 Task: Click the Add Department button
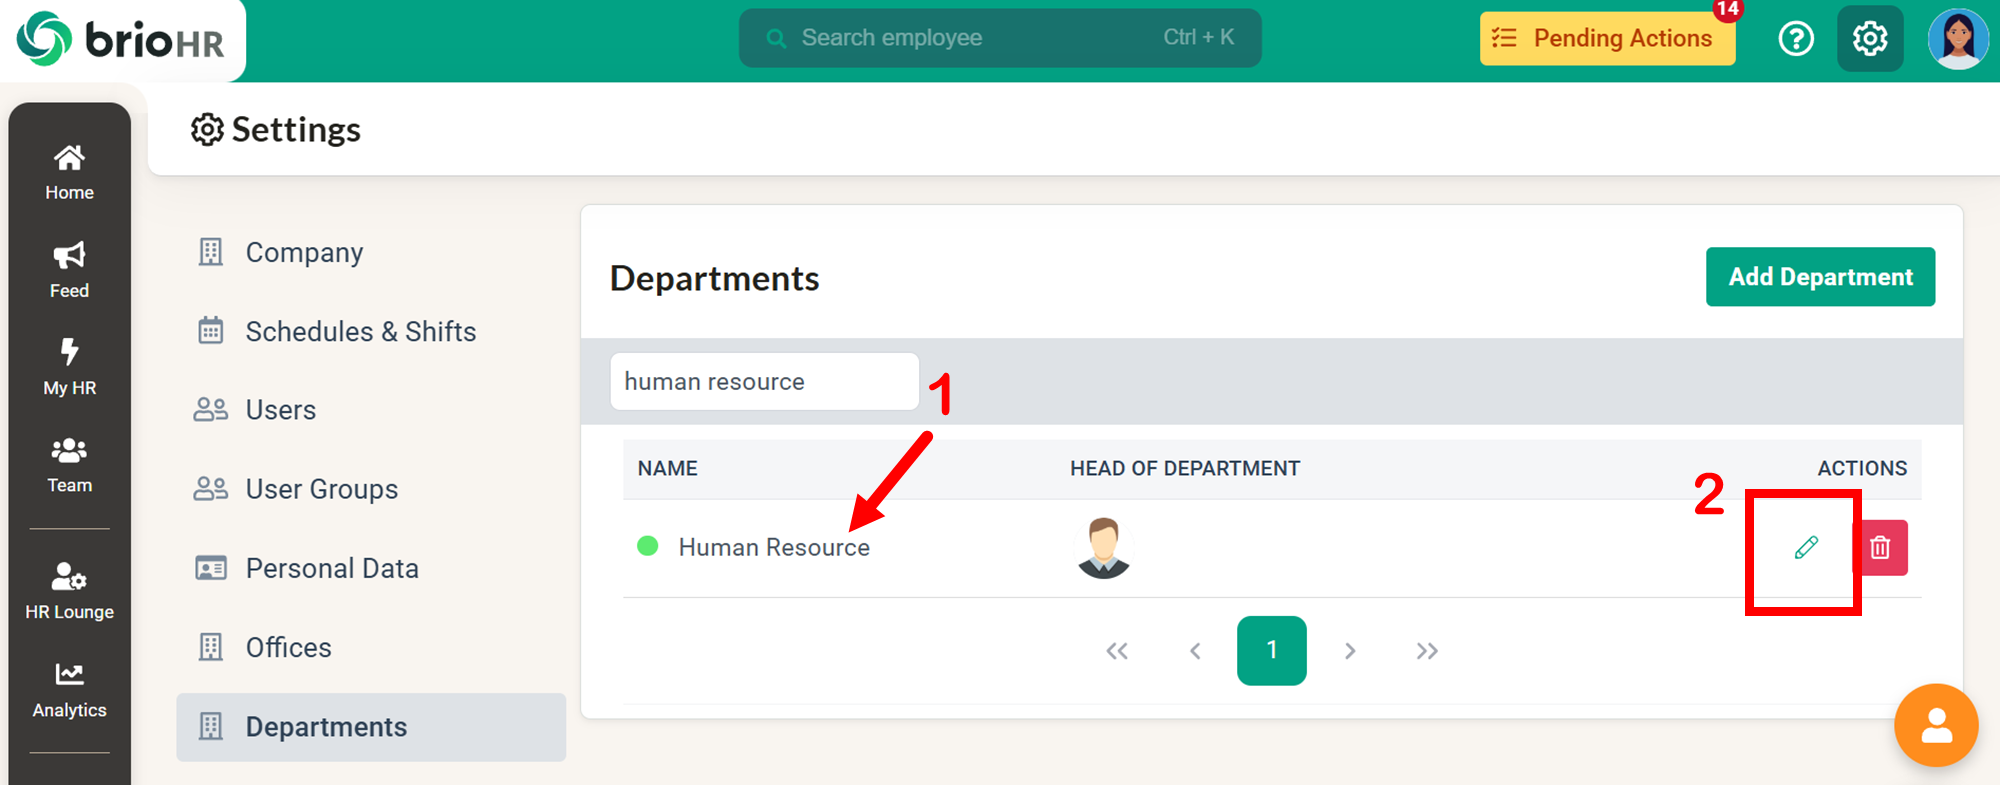click(1820, 277)
